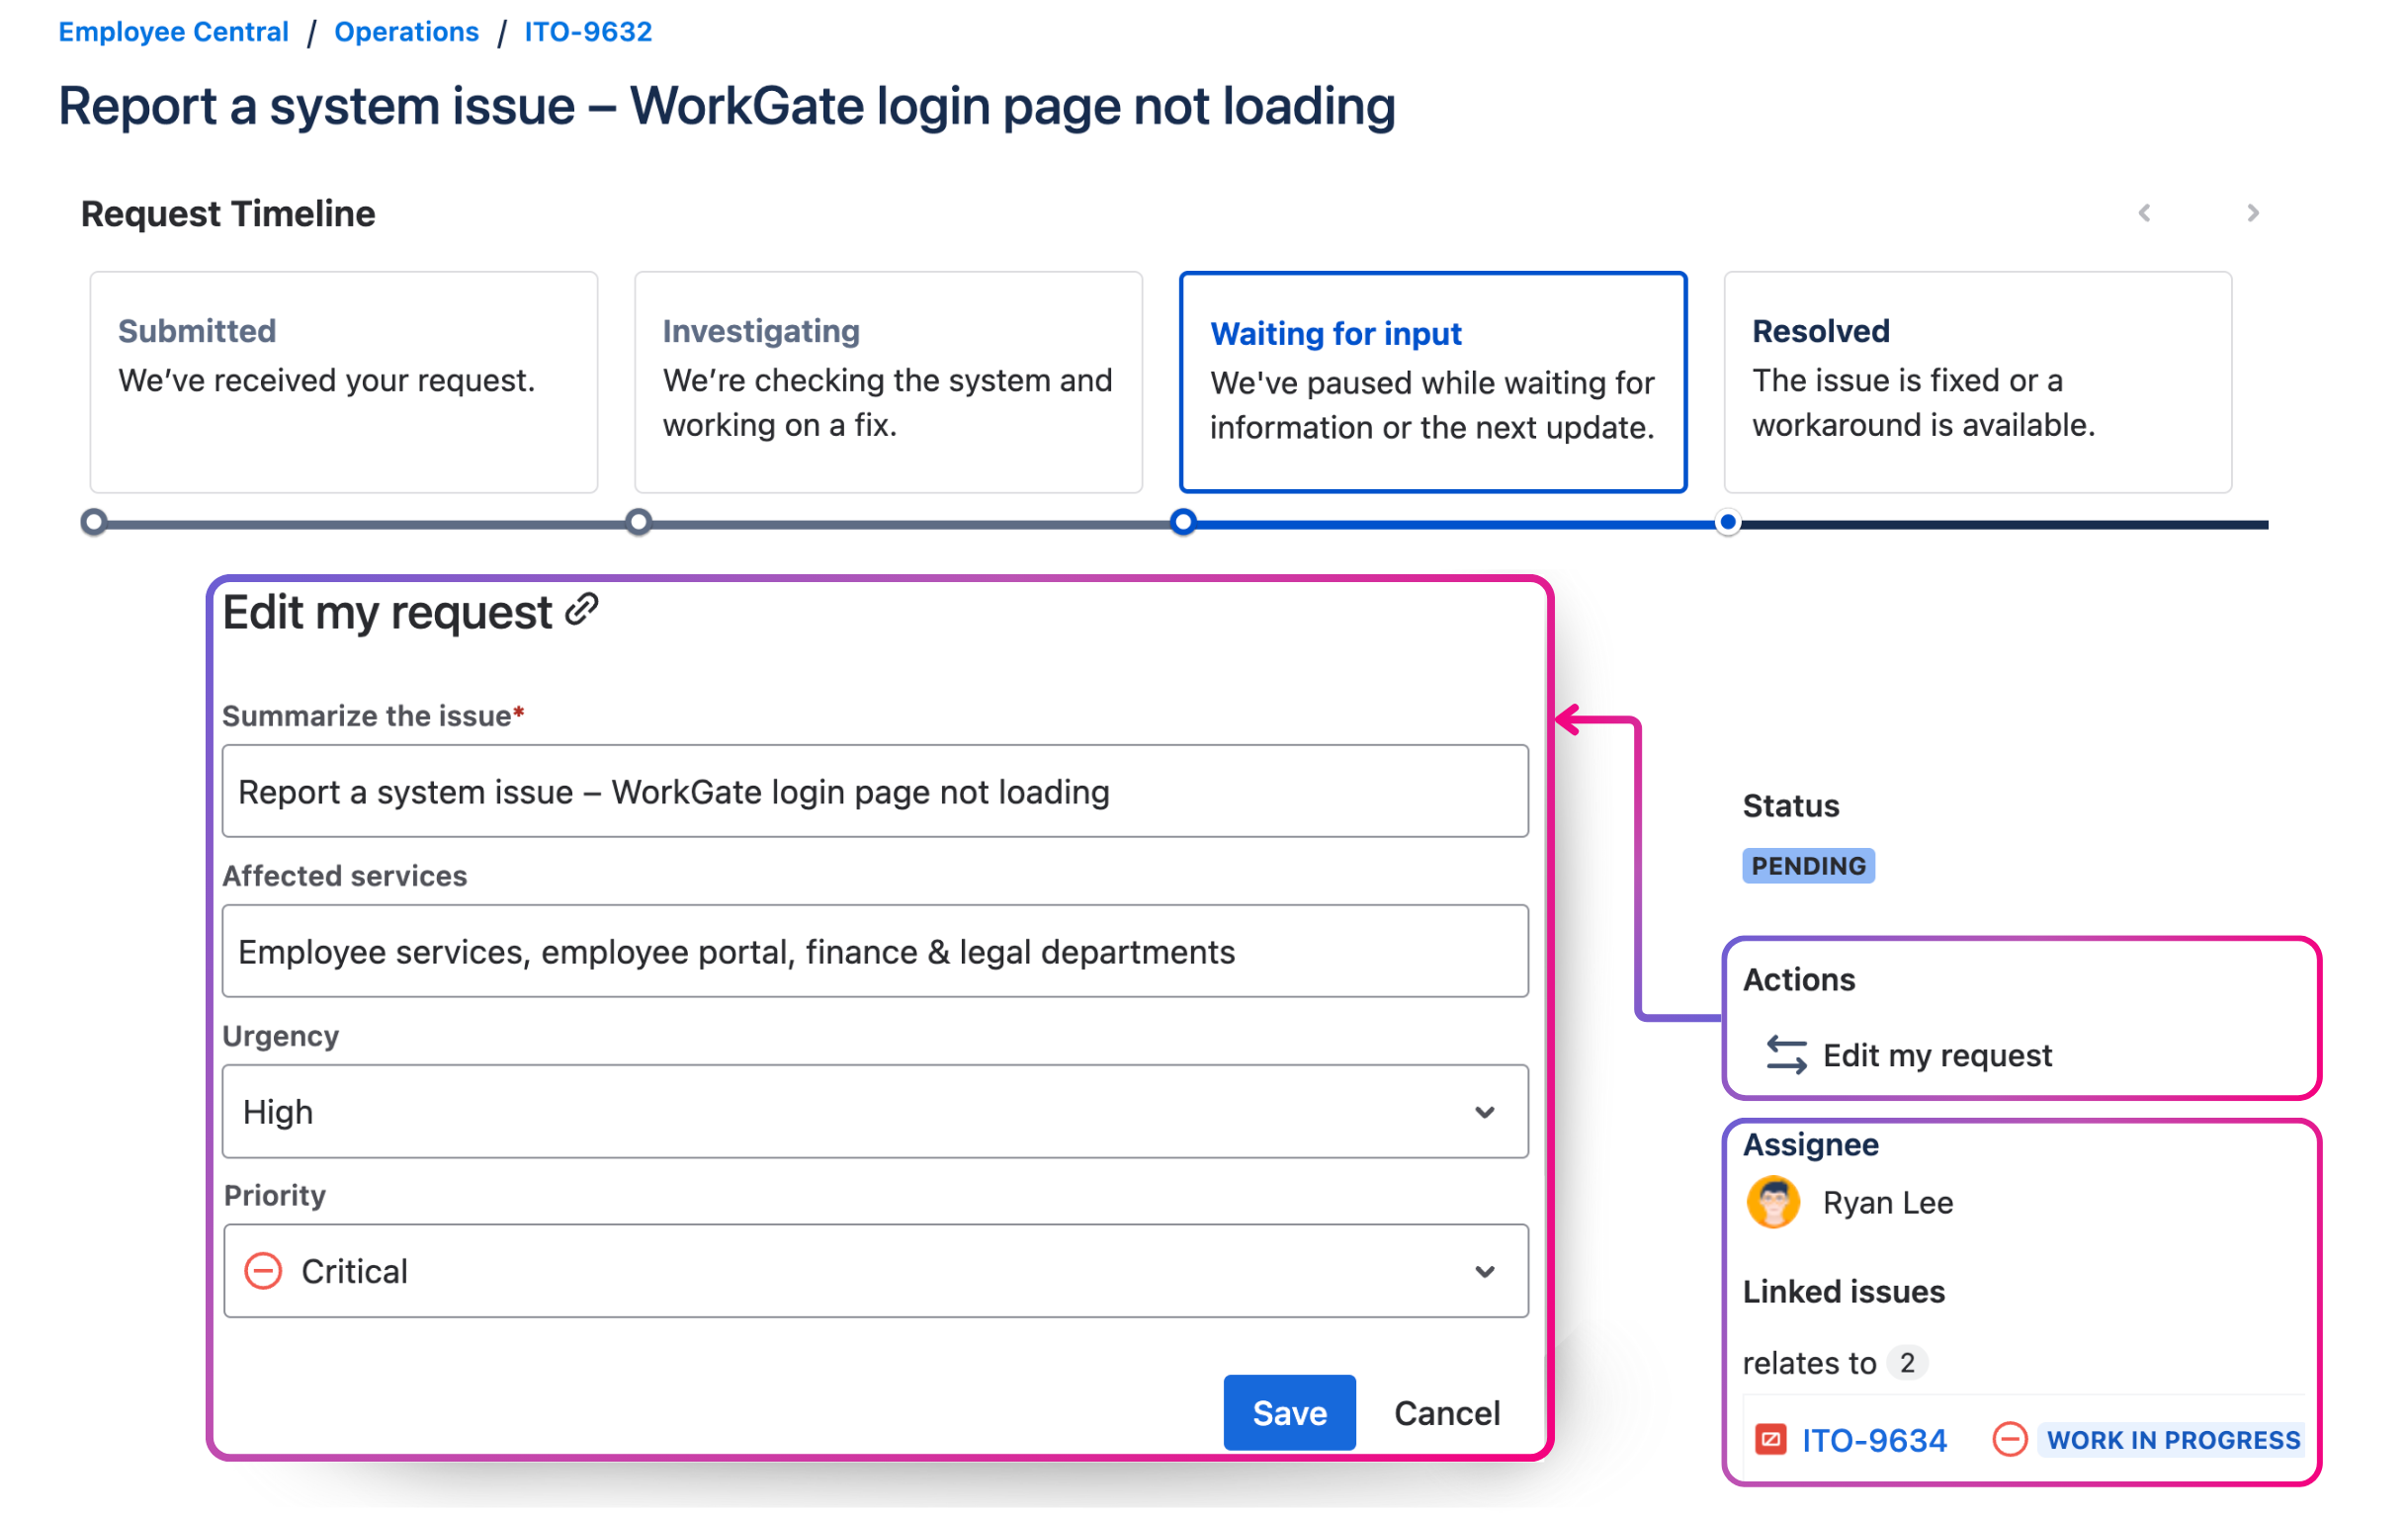The image size is (2408, 1516).
Task: Click the link icon beside Edit my request
Action: pyautogui.click(x=582, y=610)
